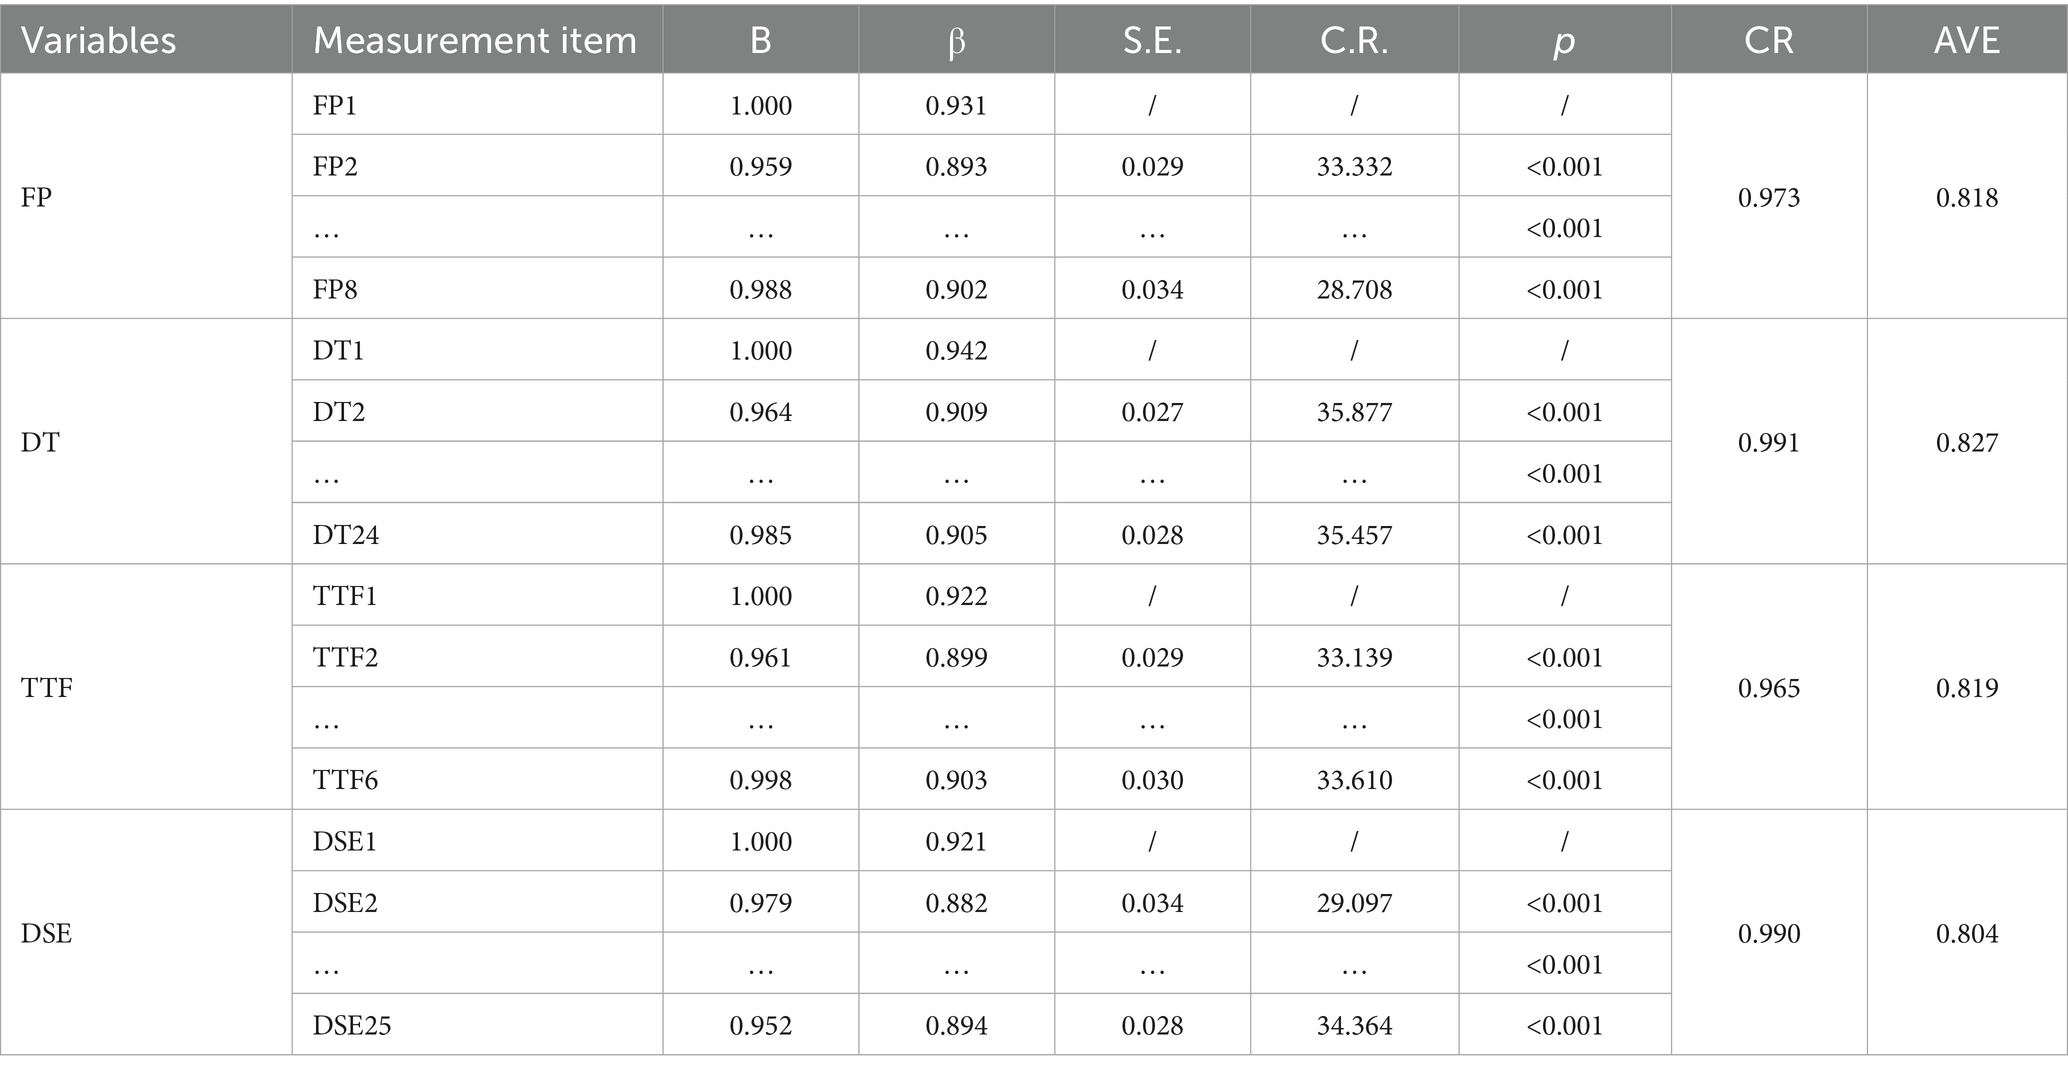Click the Variables column header
Image resolution: width=2068 pixels, height=1073 pixels.
click(98, 40)
